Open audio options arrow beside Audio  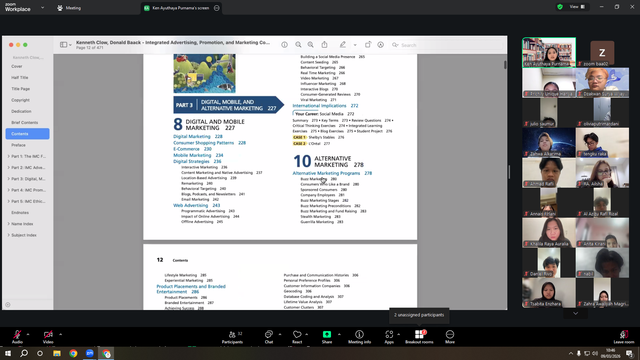point(28,334)
